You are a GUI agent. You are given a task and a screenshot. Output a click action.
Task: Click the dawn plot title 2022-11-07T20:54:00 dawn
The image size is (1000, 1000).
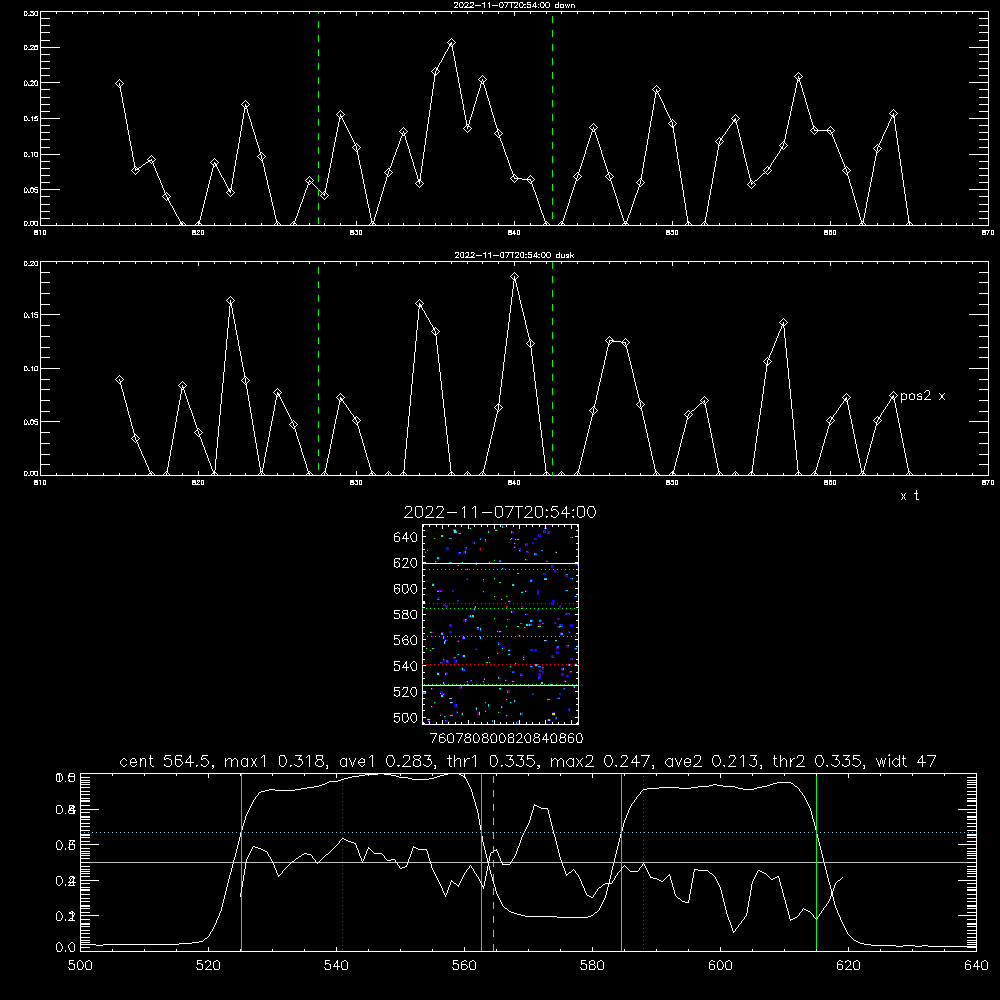coord(514,5)
